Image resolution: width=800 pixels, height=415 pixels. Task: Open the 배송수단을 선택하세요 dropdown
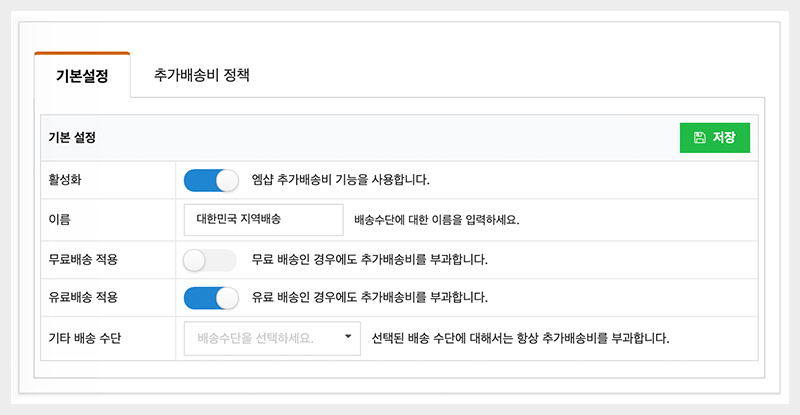(260, 338)
